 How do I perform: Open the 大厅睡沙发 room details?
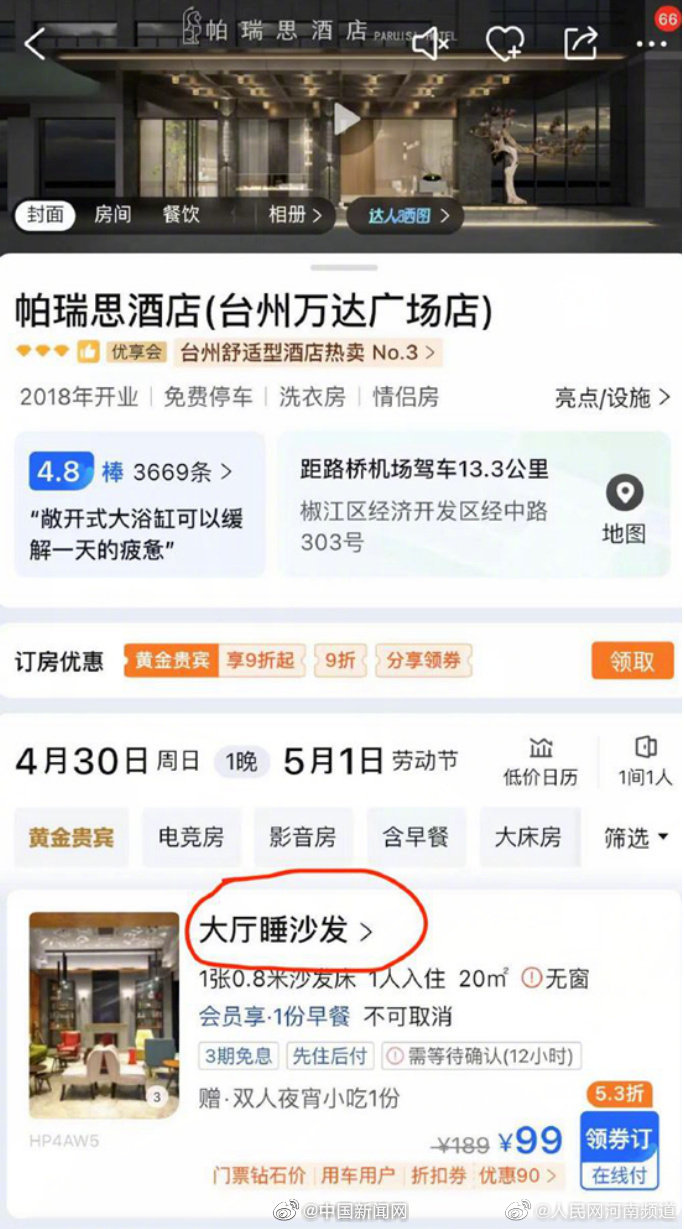click(286, 930)
